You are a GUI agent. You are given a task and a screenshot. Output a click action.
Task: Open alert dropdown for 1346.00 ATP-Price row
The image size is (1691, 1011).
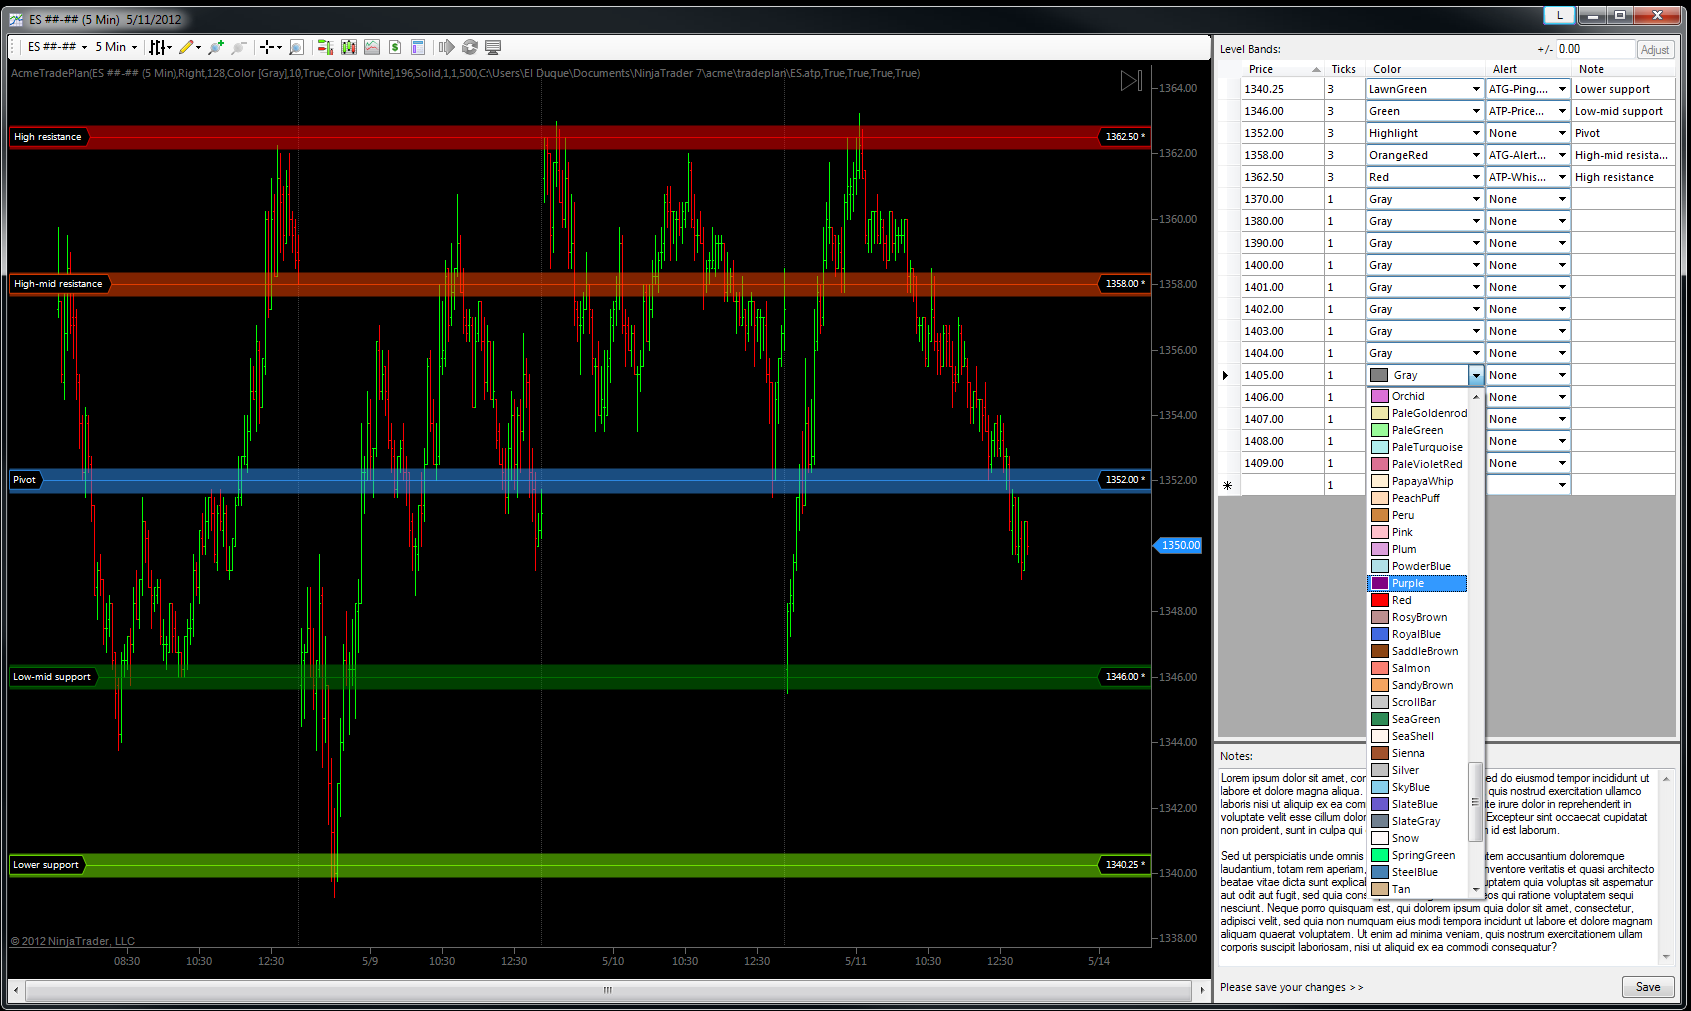[x=1562, y=111]
